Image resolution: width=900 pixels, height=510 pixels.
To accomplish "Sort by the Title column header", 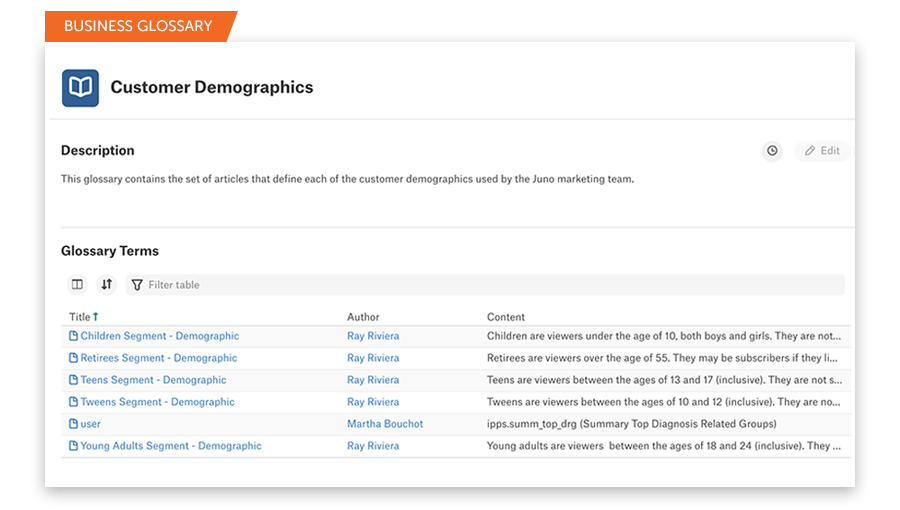I will [80, 317].
